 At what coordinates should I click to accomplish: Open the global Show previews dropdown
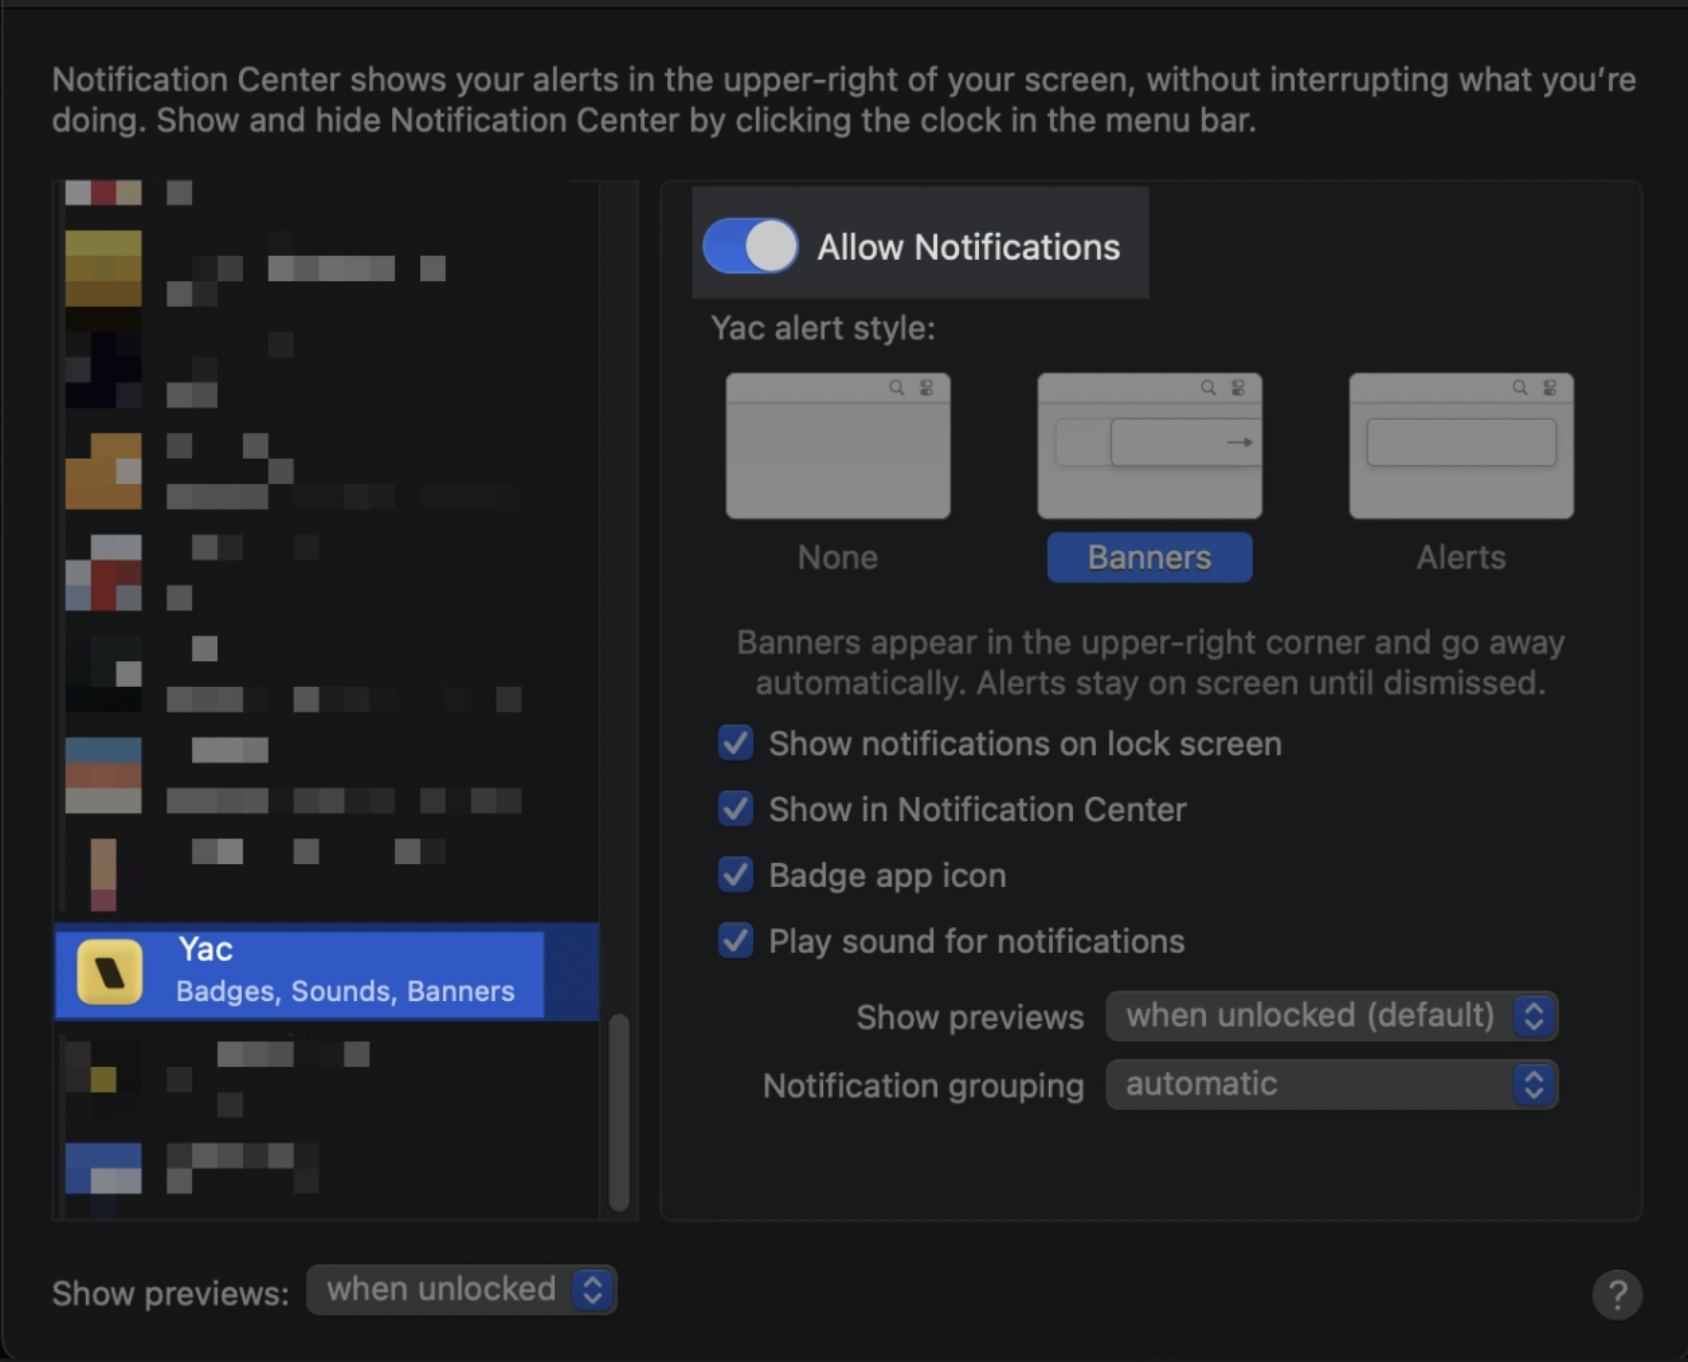pos(461,1290)
